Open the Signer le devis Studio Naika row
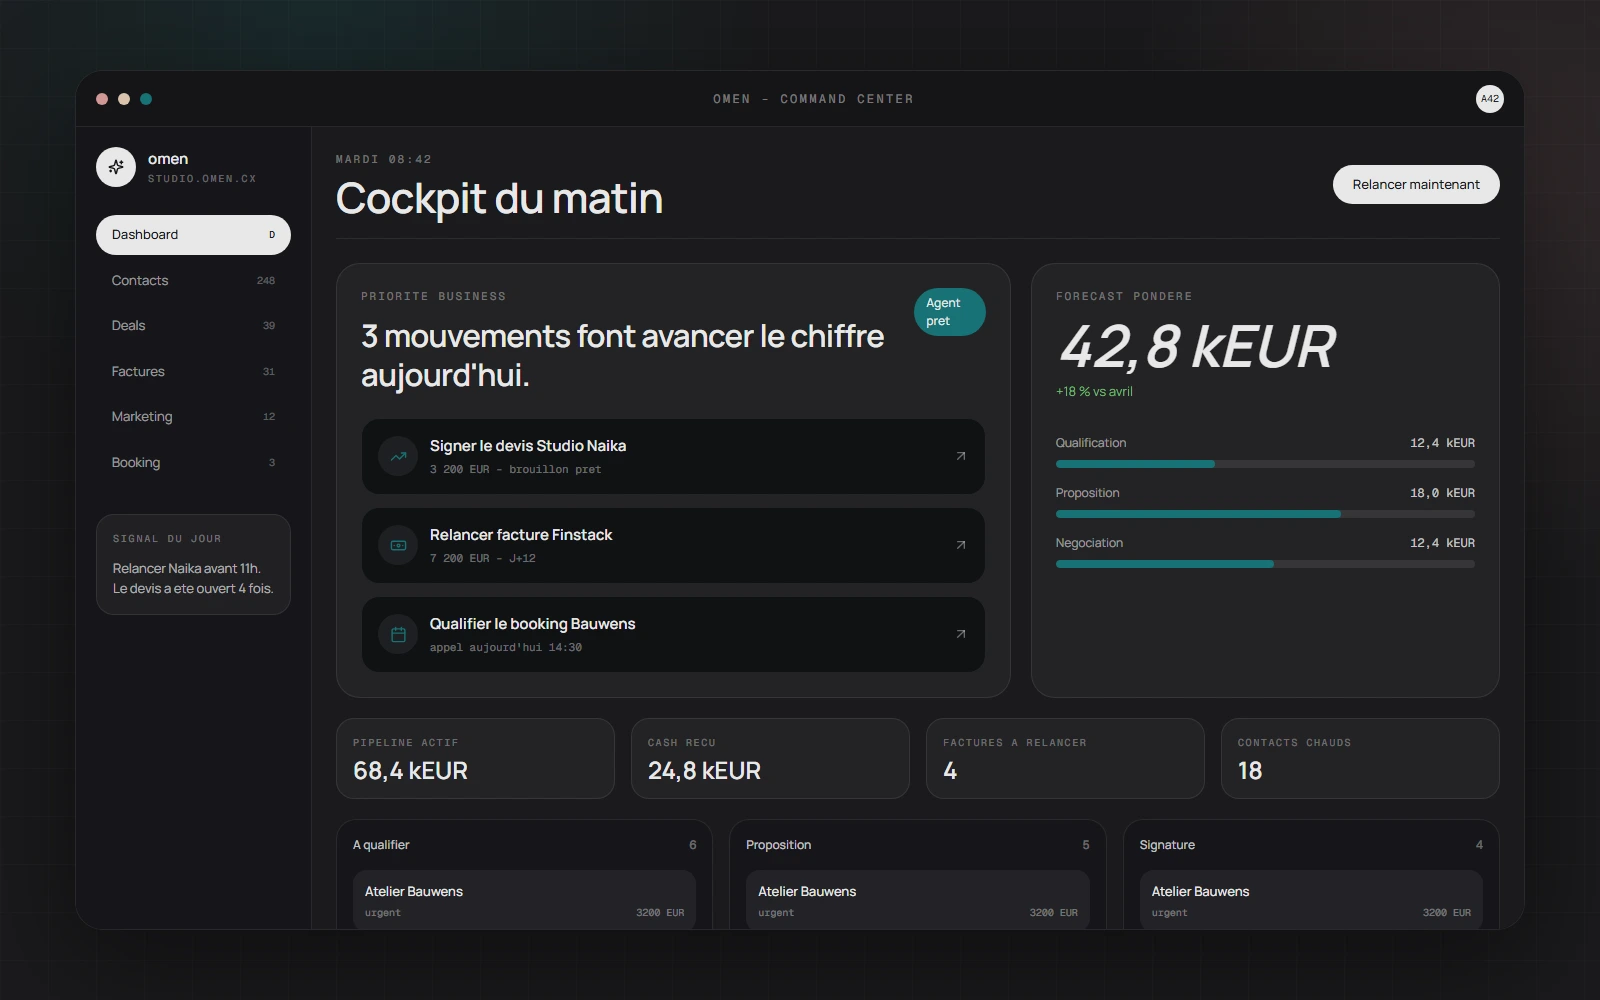Viewport: 1600px width, 1000px height. coord(673,456)
